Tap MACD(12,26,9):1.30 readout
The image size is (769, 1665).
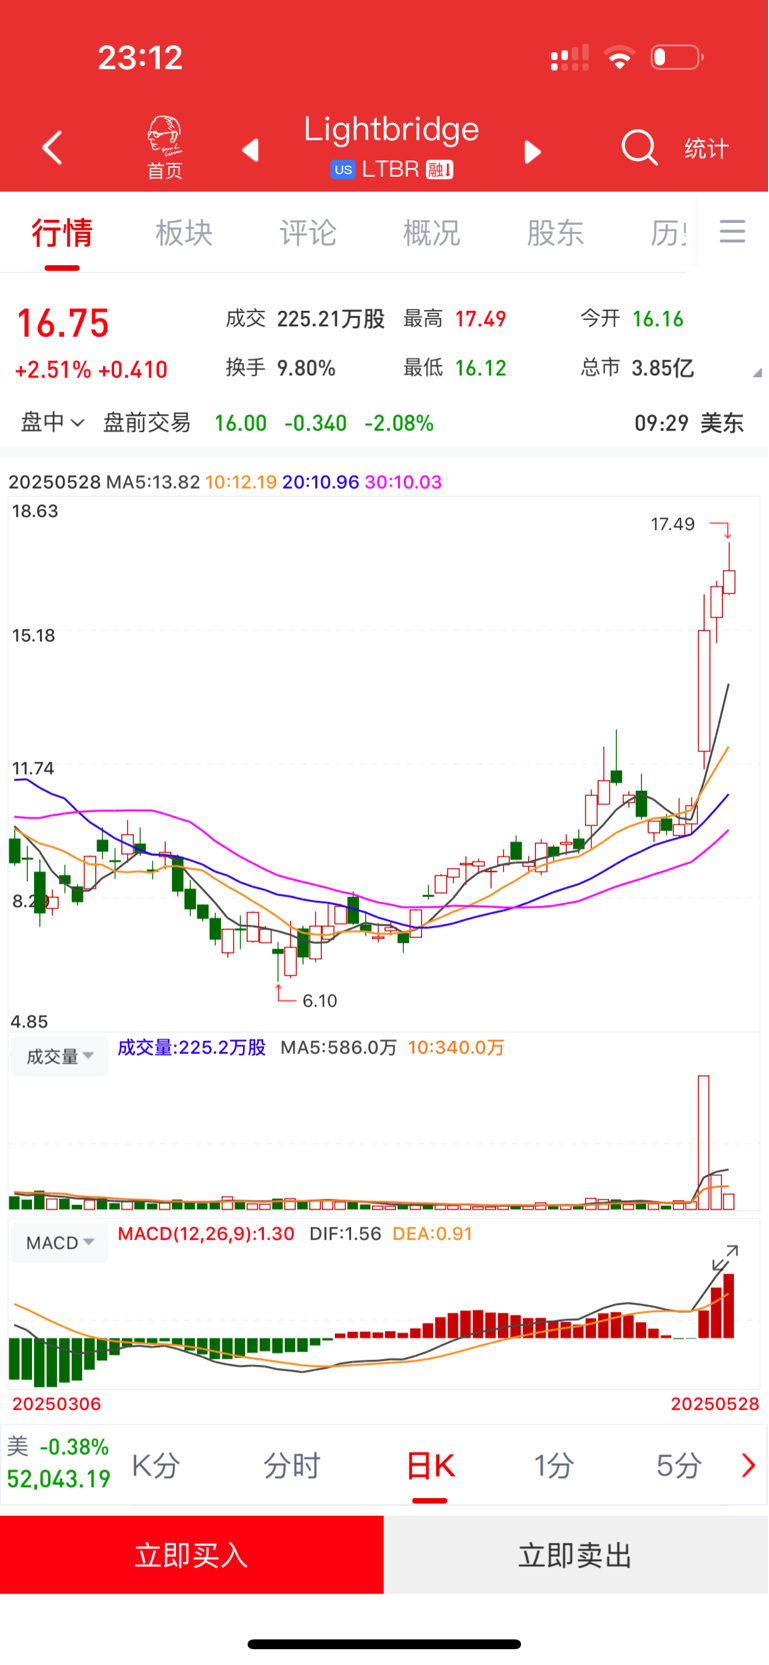(206, 1233)
